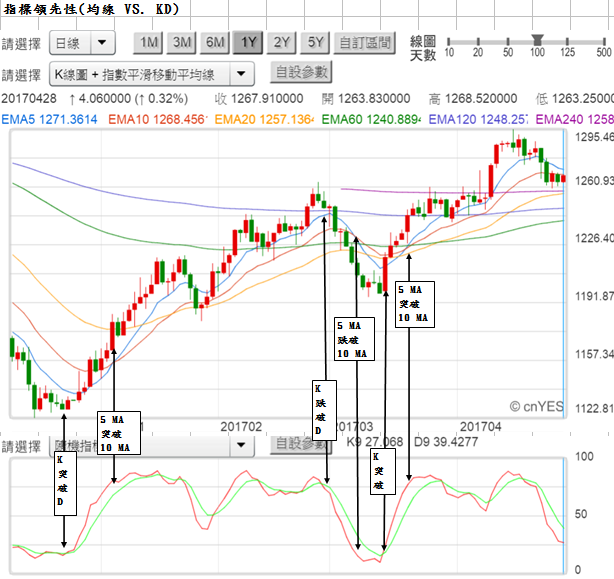Click the 自訂區間 custom range button
This screenshot has height=579, width=614.
(365, 42)
